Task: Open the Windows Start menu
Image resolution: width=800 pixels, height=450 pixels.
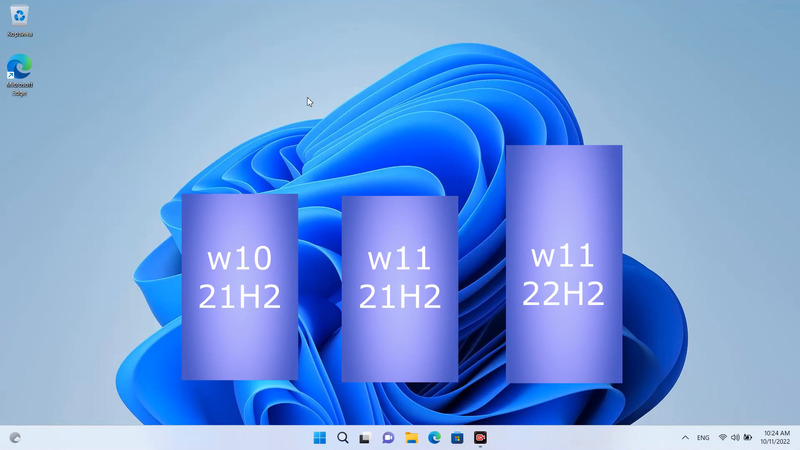Action: coord(319,438)
